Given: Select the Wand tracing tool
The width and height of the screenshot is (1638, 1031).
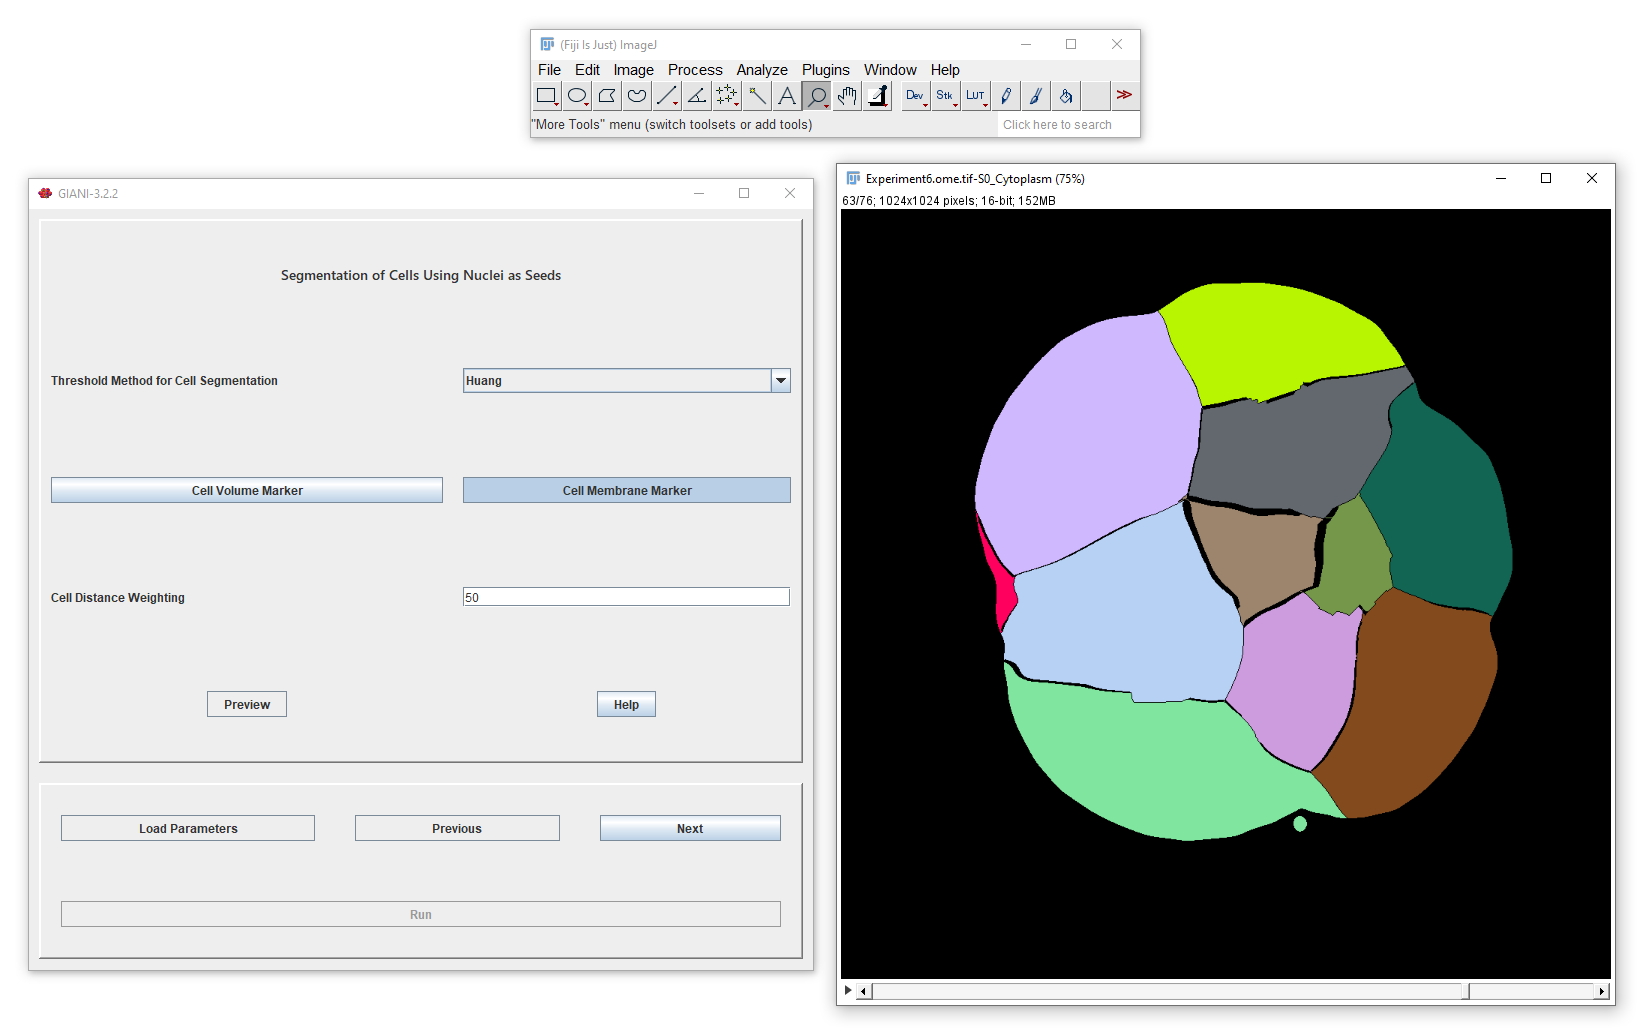Looking at the screenshot, I should pyautogui.click(x=757, y=96).
